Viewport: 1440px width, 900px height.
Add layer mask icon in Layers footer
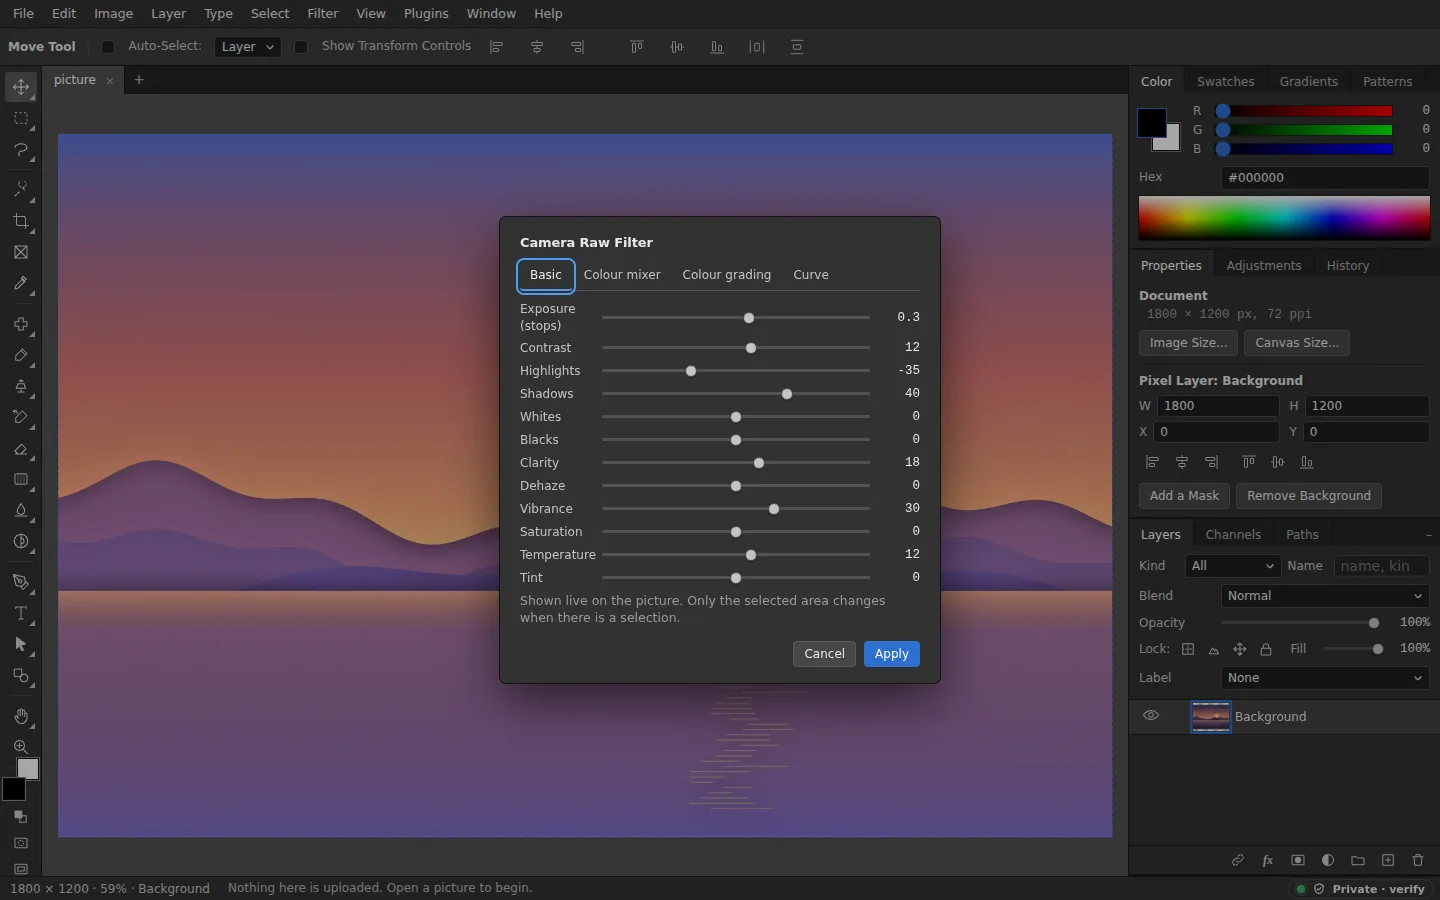[1298, 860]
